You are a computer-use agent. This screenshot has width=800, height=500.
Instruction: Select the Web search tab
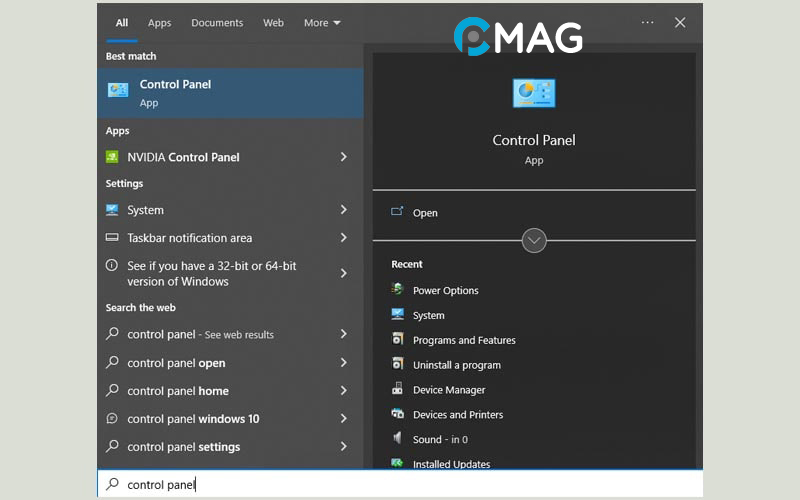pyautogui.click(x=273, y=23)
